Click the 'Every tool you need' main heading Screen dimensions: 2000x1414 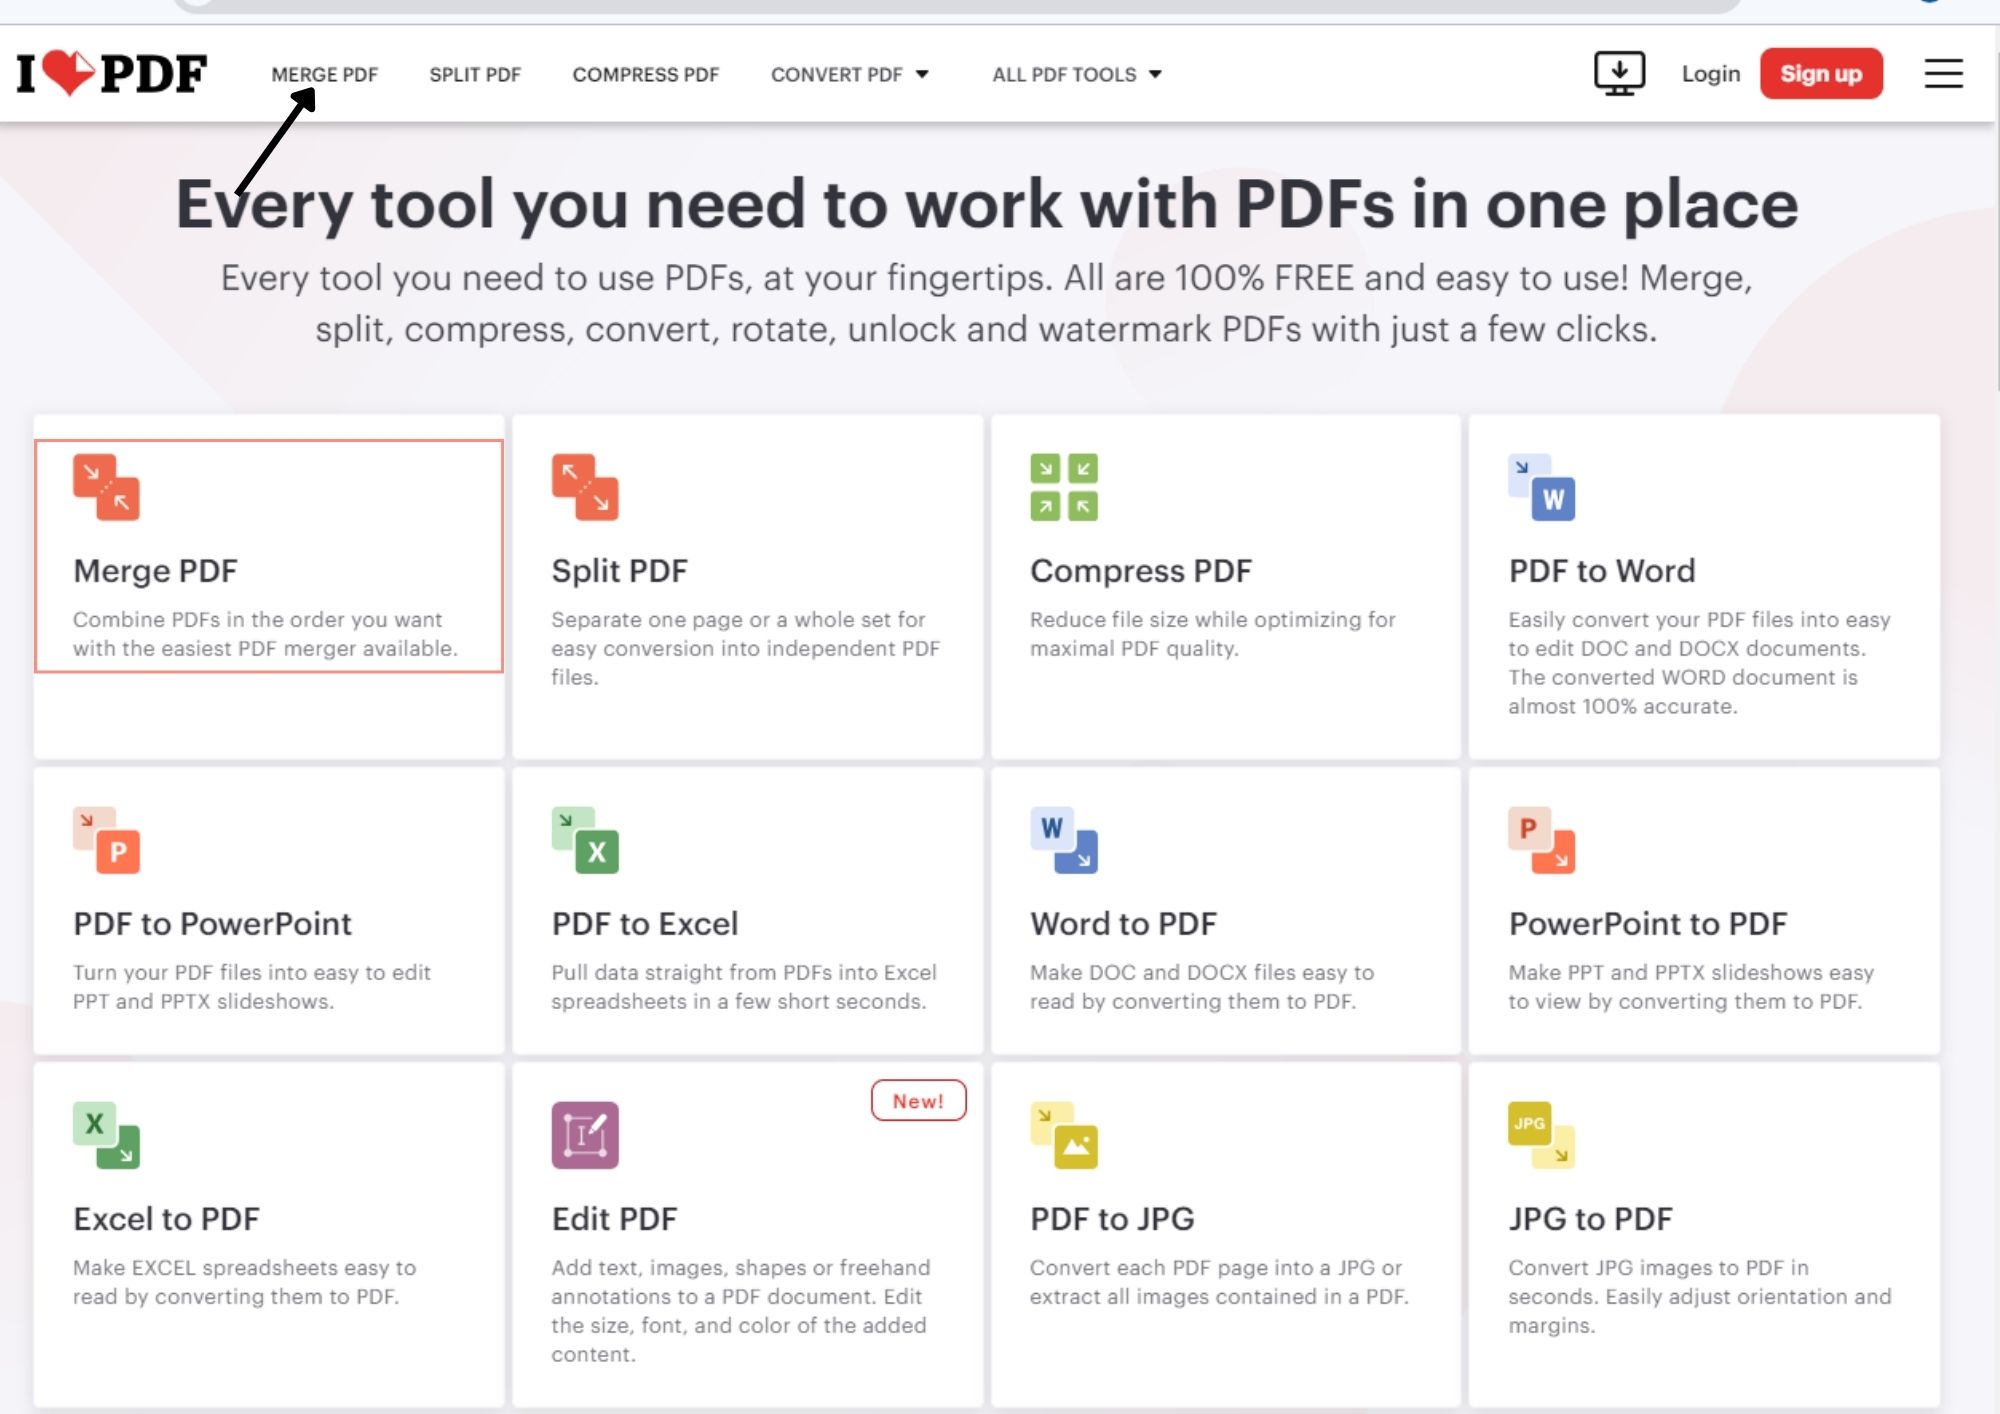pyautogui.click(x=987, y=204)
